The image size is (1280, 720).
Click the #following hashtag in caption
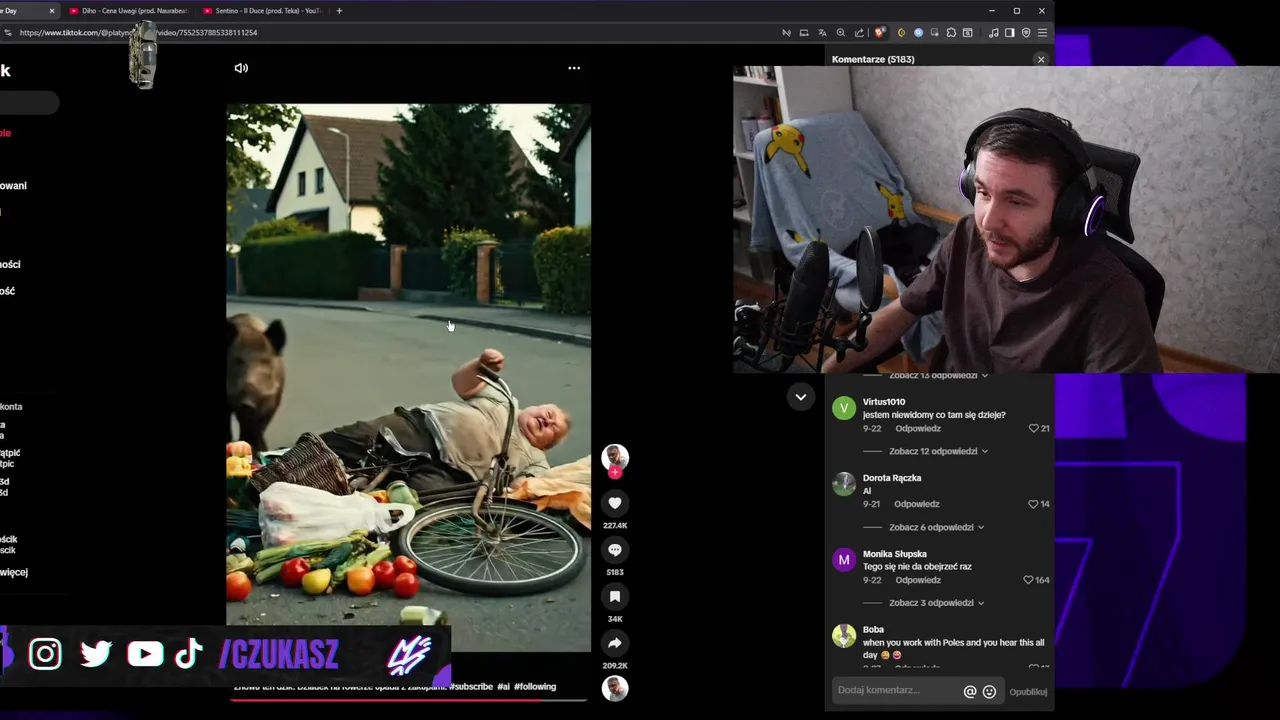(535, 687)
